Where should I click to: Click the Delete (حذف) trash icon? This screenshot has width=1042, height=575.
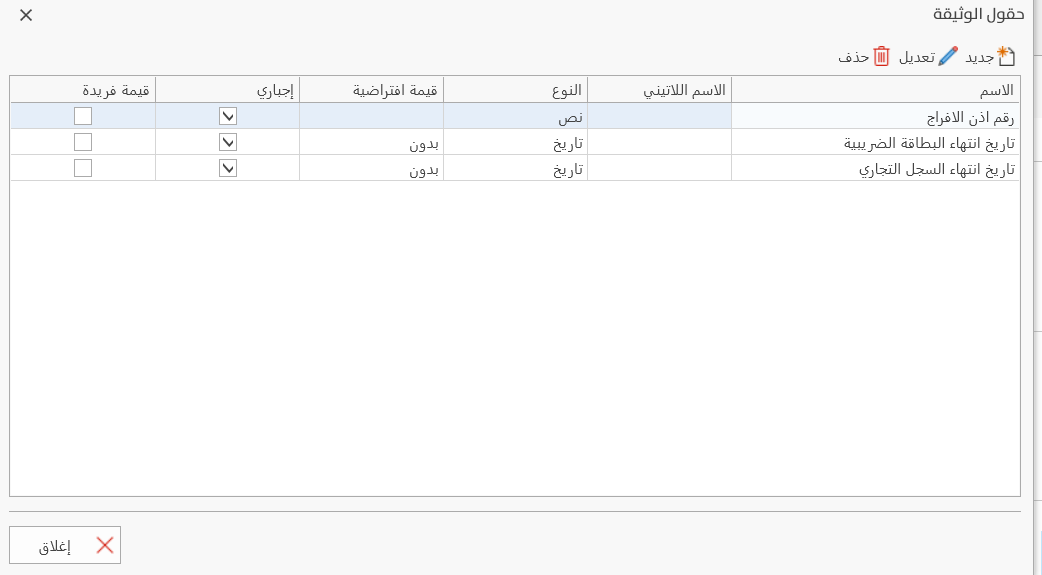pyautogui.click(x=881, y=57)
